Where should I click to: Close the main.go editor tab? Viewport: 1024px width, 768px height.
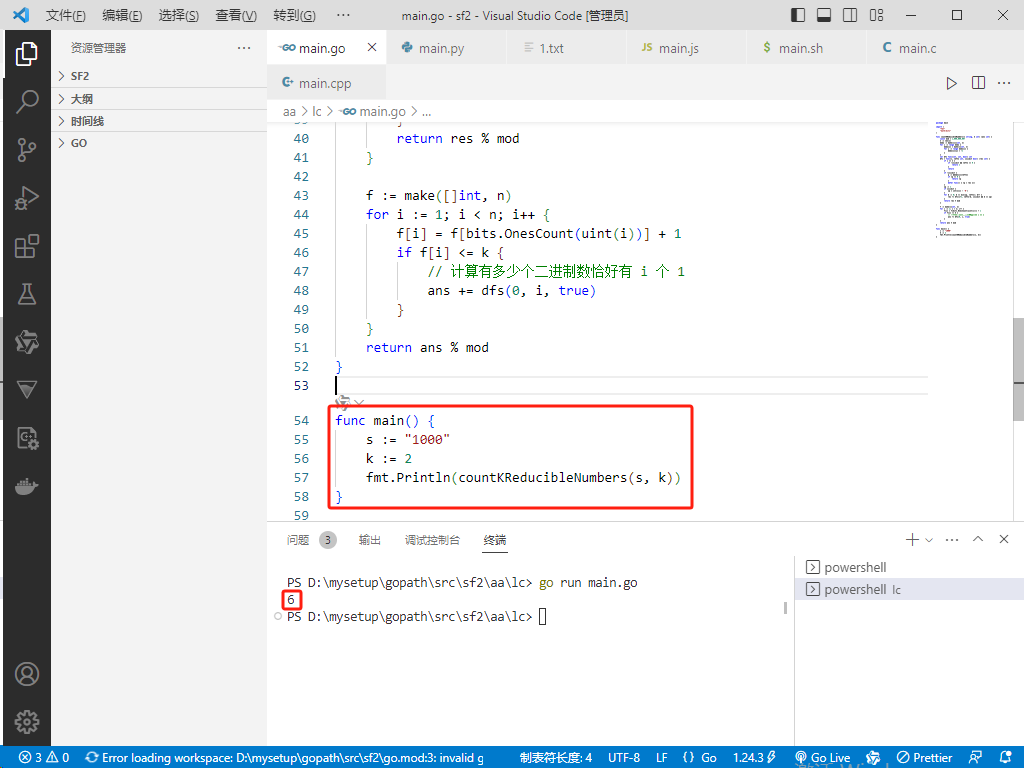(372, 47)
